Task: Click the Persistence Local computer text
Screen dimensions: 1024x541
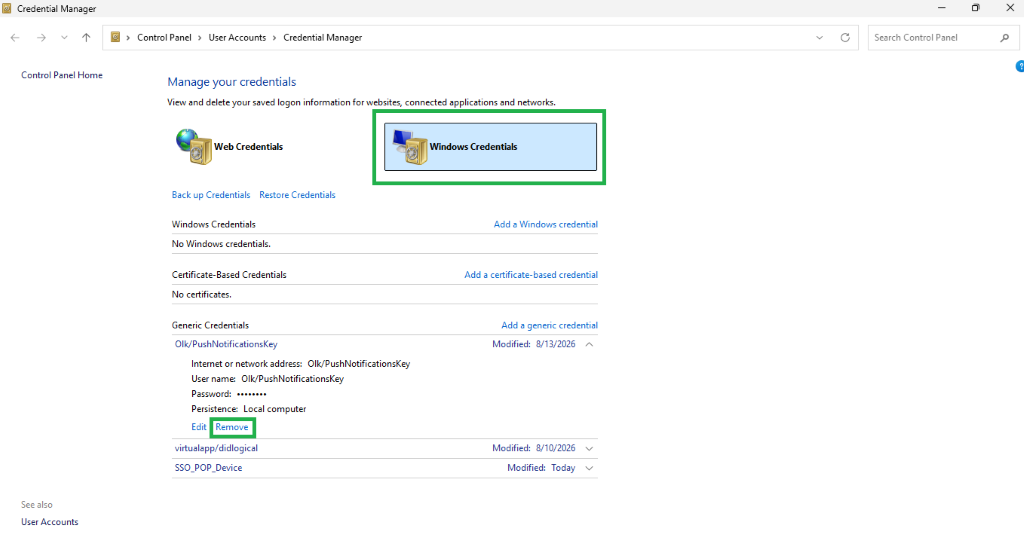Action: coord(249,409)
